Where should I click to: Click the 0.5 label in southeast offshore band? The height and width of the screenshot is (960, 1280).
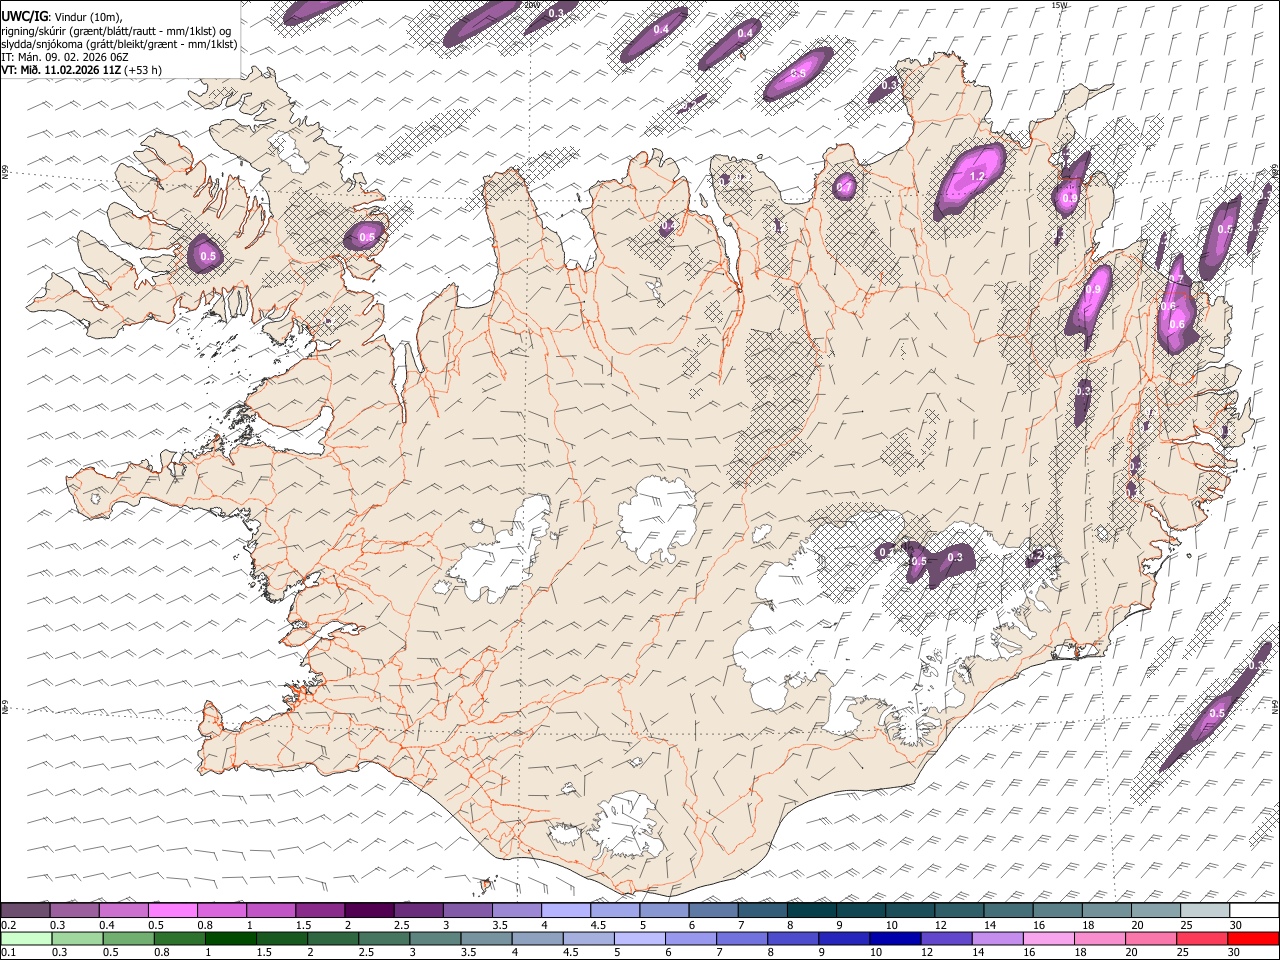(x=1216, y=714)
